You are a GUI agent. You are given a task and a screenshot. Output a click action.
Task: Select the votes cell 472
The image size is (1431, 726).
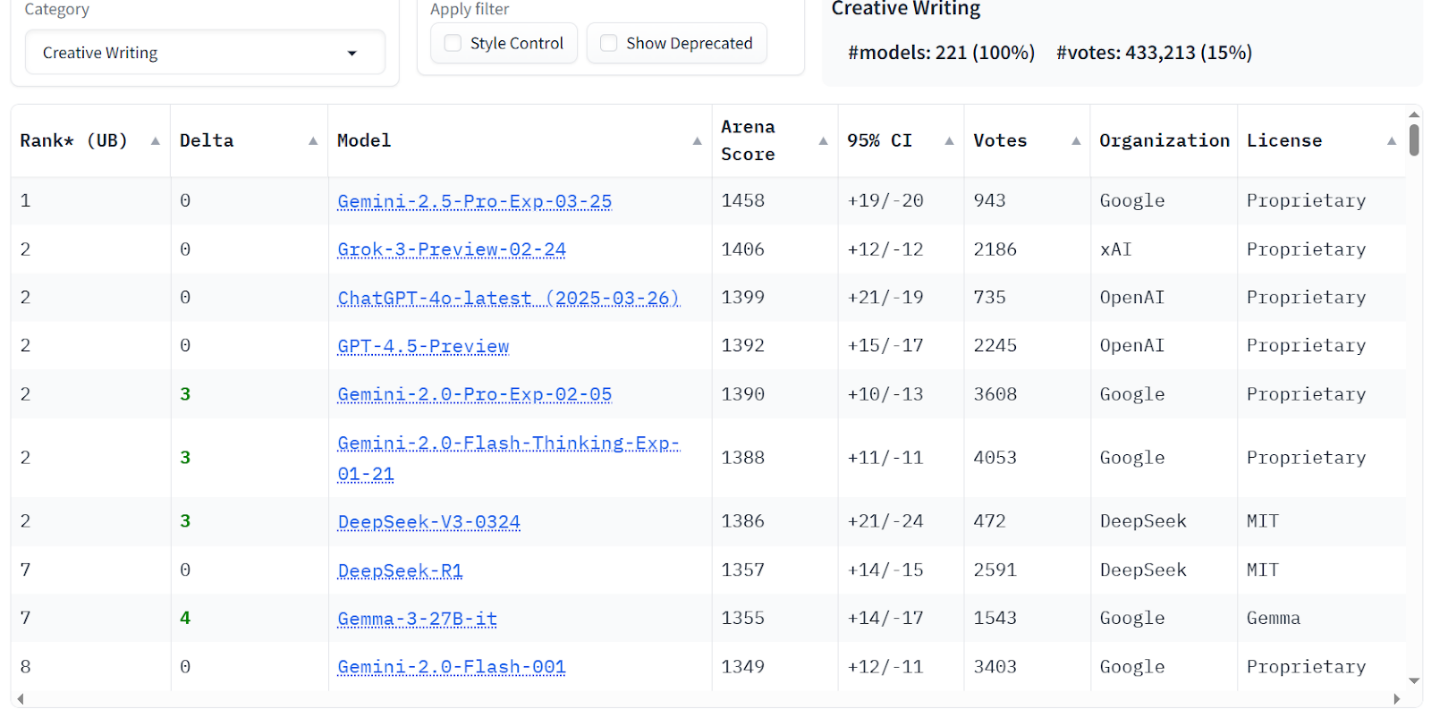[990, 522]
